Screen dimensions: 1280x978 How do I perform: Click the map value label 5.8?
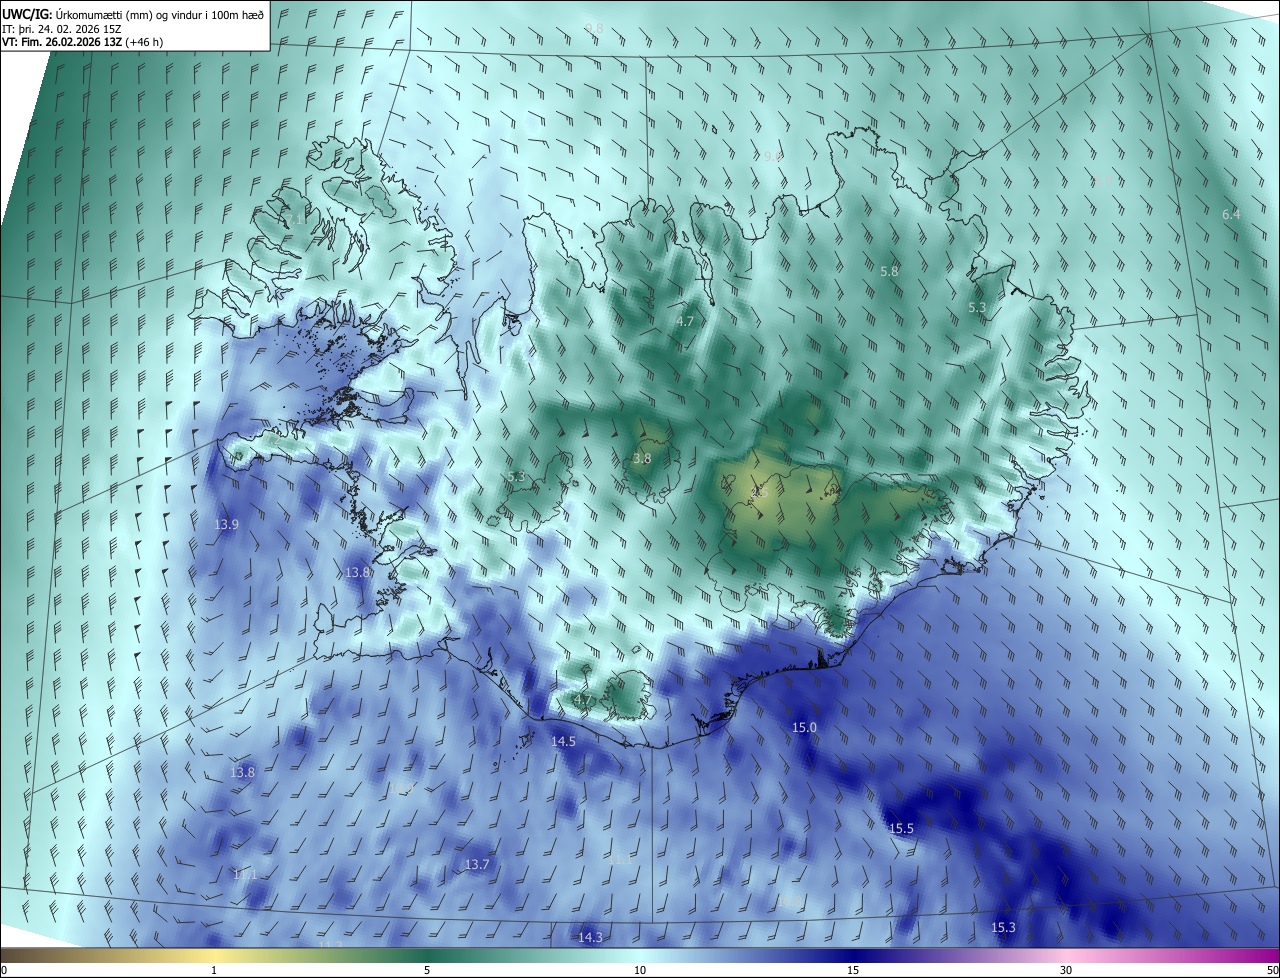point(889,272)
